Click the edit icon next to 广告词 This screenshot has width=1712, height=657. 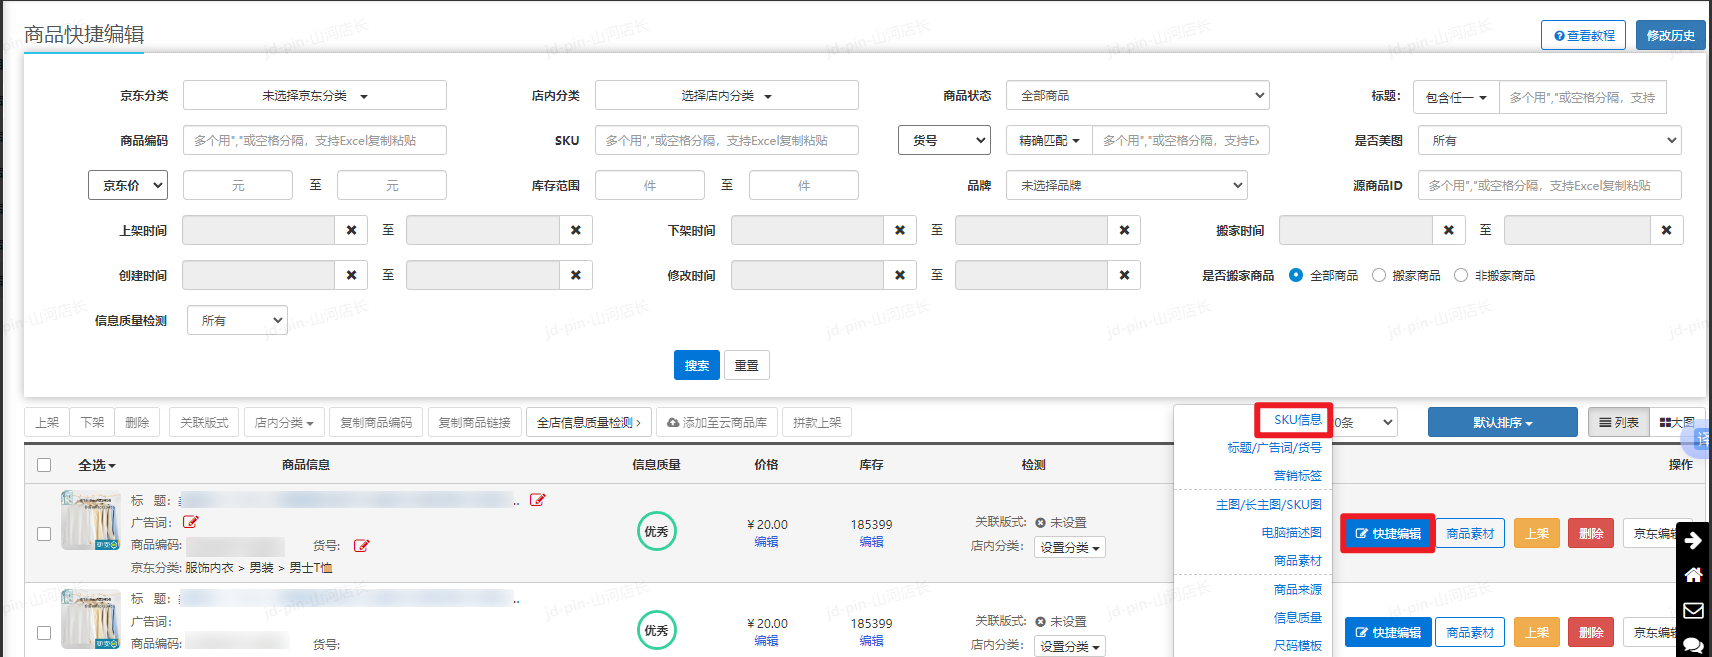pyautogui.click(x=191, y=522)
